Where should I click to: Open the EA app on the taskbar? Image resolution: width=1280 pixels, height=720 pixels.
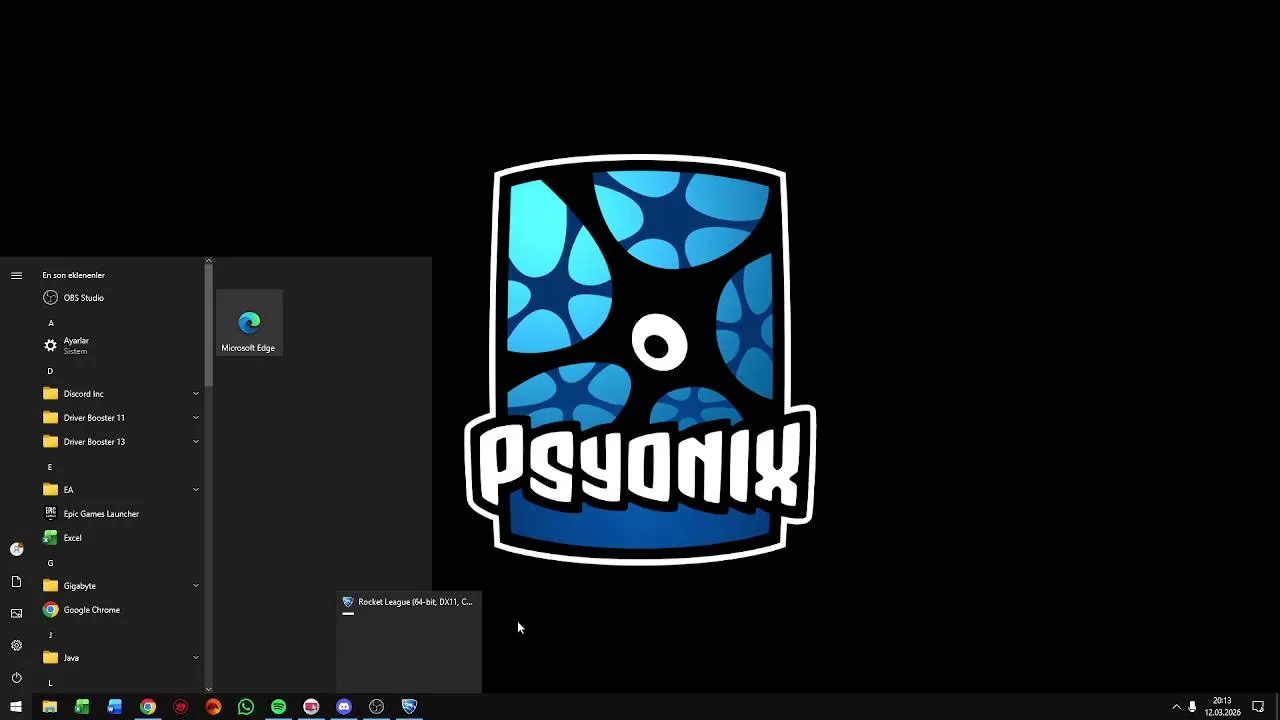pos(213,707)
